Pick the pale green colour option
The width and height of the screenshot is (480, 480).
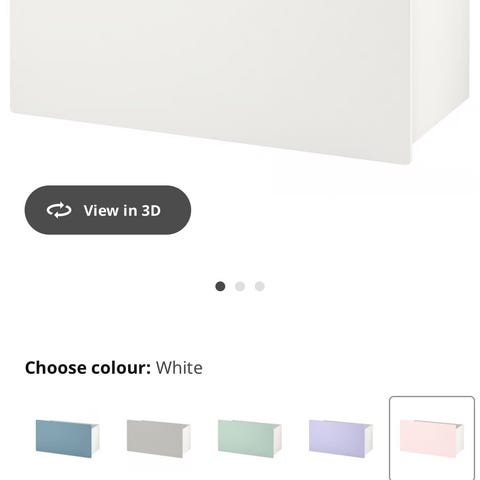point(250,439)
